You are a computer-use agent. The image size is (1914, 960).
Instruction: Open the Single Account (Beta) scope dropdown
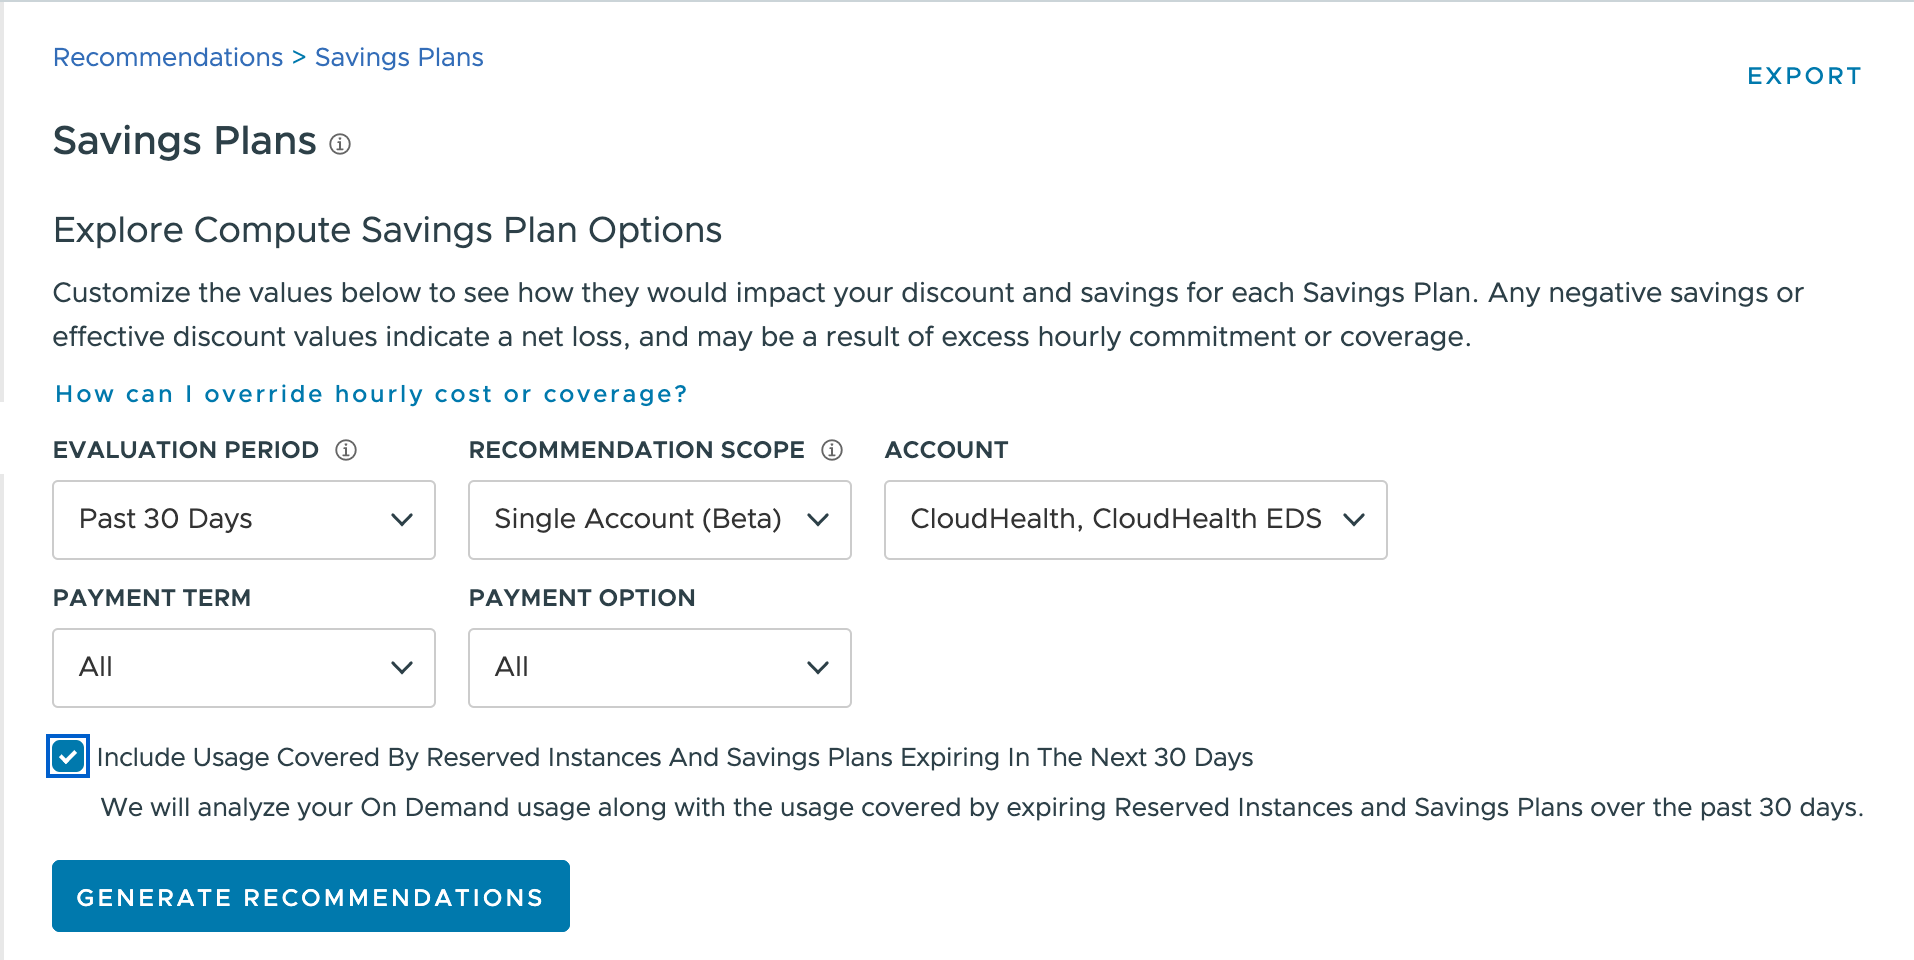tap(659, 519)
